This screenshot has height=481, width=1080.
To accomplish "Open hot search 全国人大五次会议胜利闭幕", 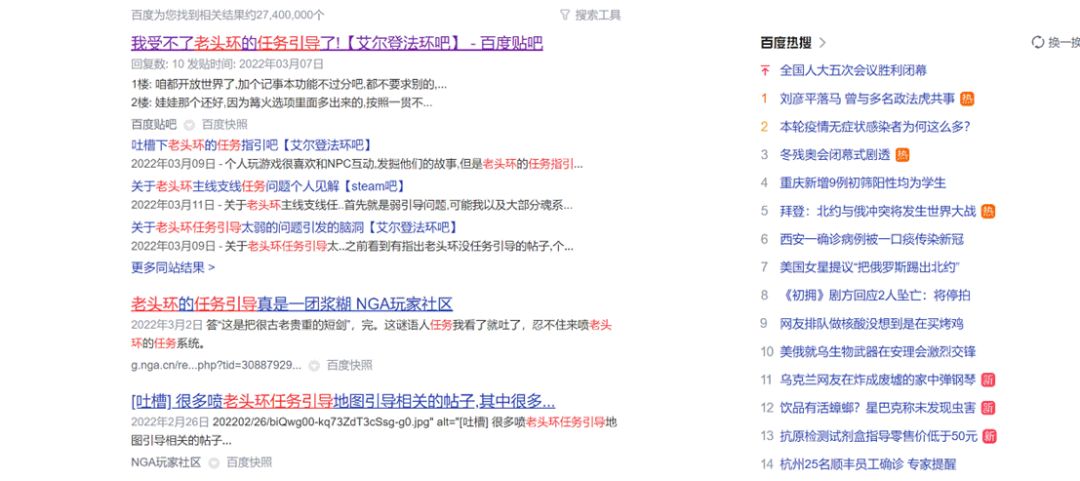I will (853, 70).
